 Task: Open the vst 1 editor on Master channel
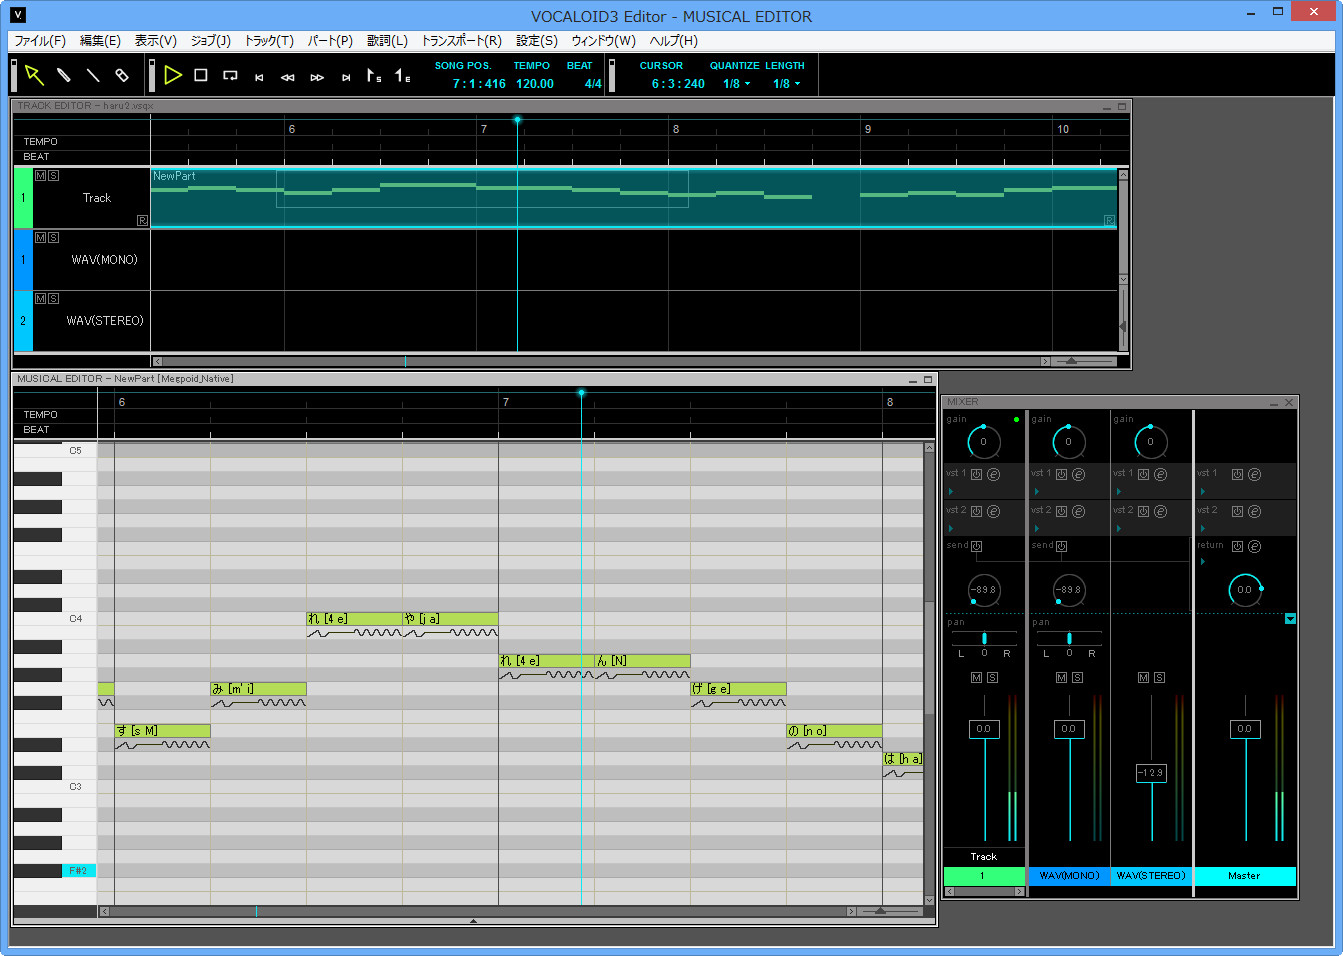[1254, 474]
